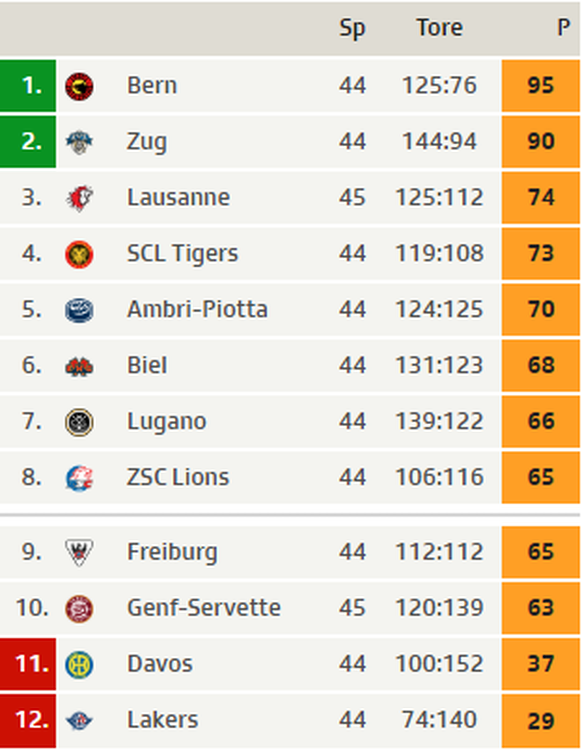
Task: Click the Zug team logo icon
Action: [x=79, y=143]
